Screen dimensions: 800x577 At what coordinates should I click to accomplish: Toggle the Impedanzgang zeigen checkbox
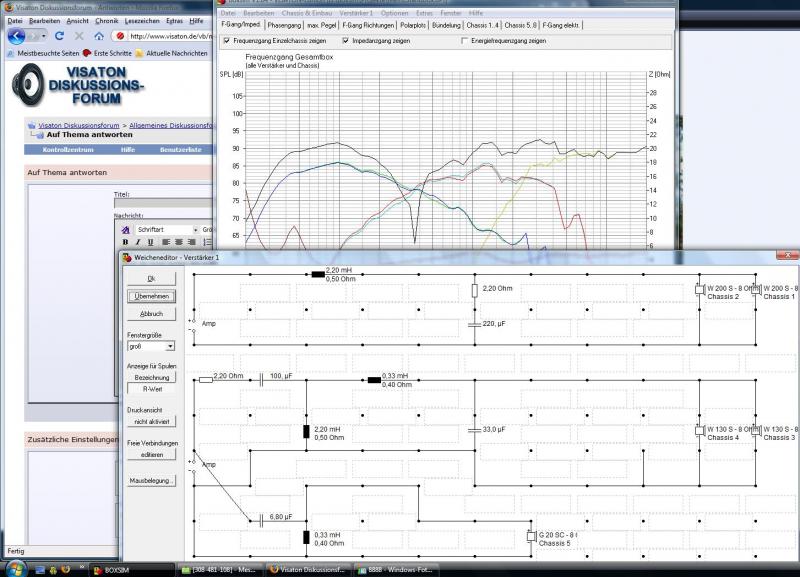(x=346, y=41)
